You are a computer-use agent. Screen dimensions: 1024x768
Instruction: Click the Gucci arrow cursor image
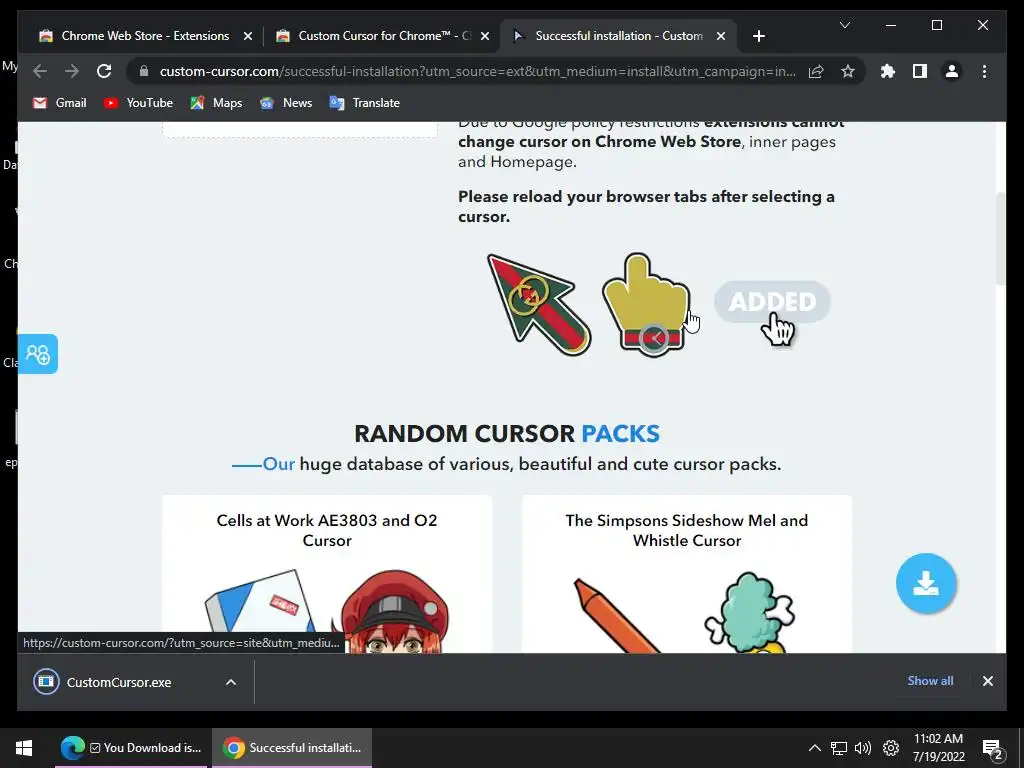coord(538,305)
